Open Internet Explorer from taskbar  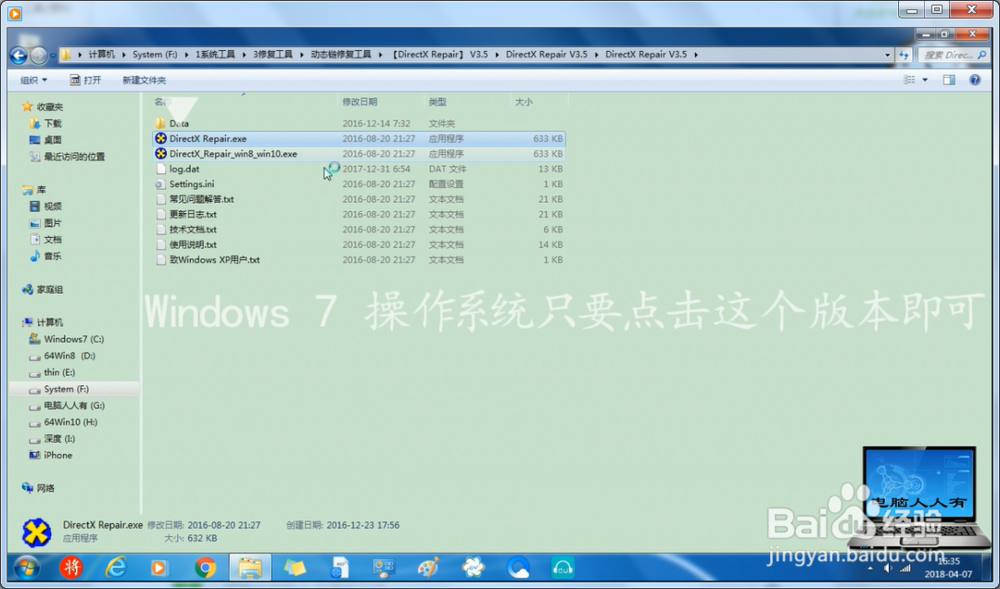pyautogui.click(x=115, y=567)
